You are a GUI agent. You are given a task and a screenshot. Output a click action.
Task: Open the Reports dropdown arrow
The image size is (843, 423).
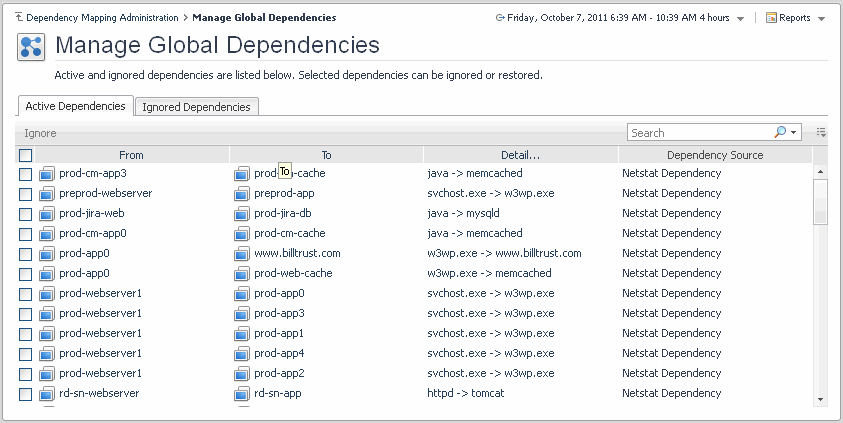pyautogui.click(x=821, y=19)
